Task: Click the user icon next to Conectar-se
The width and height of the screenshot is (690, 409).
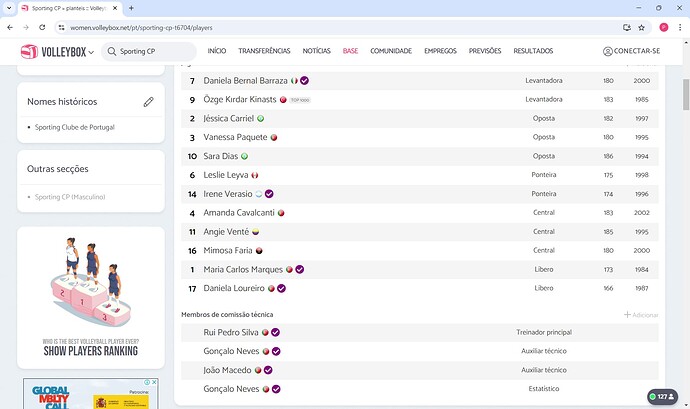Action: click(608, 51)
